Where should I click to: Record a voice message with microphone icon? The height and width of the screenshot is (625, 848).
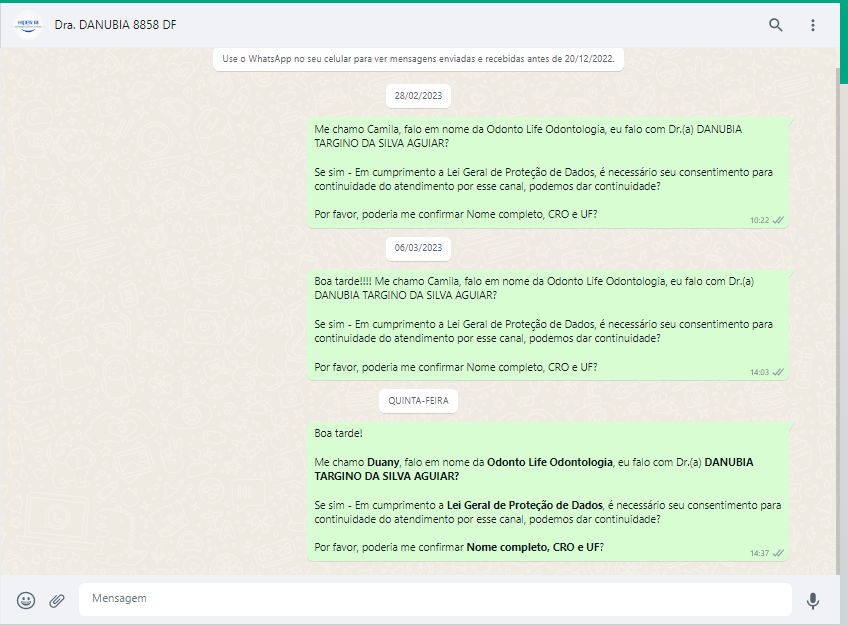click(812, 600)
